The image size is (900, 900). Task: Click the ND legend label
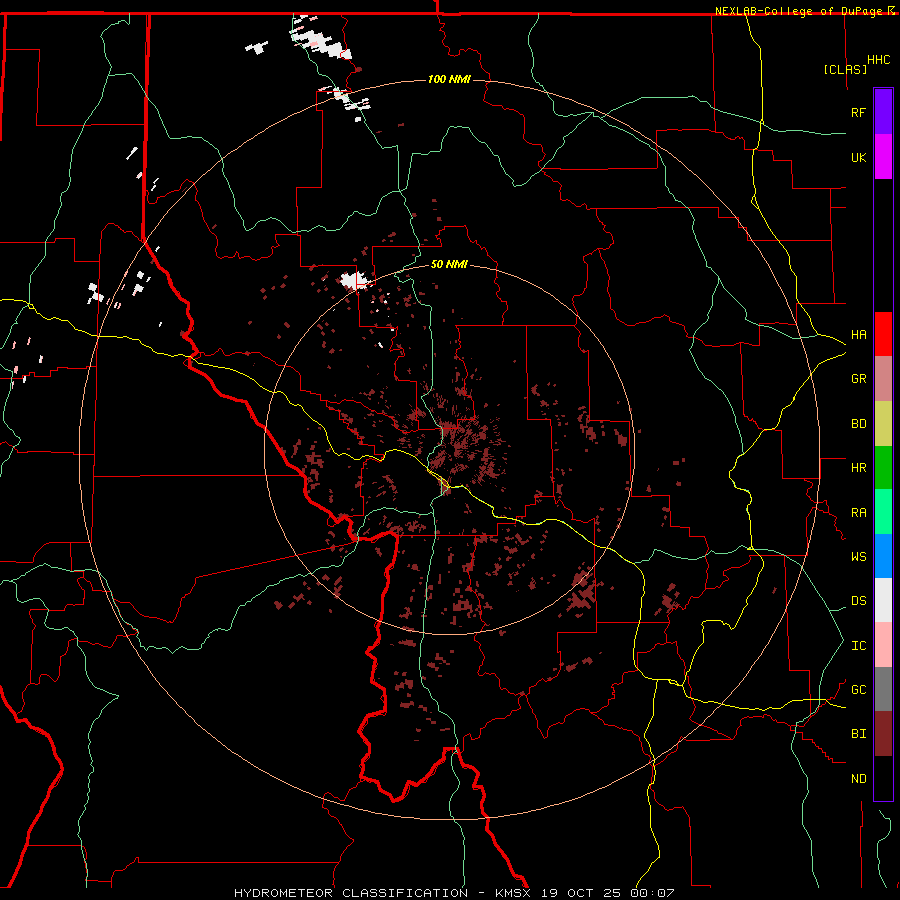(858, 779)
